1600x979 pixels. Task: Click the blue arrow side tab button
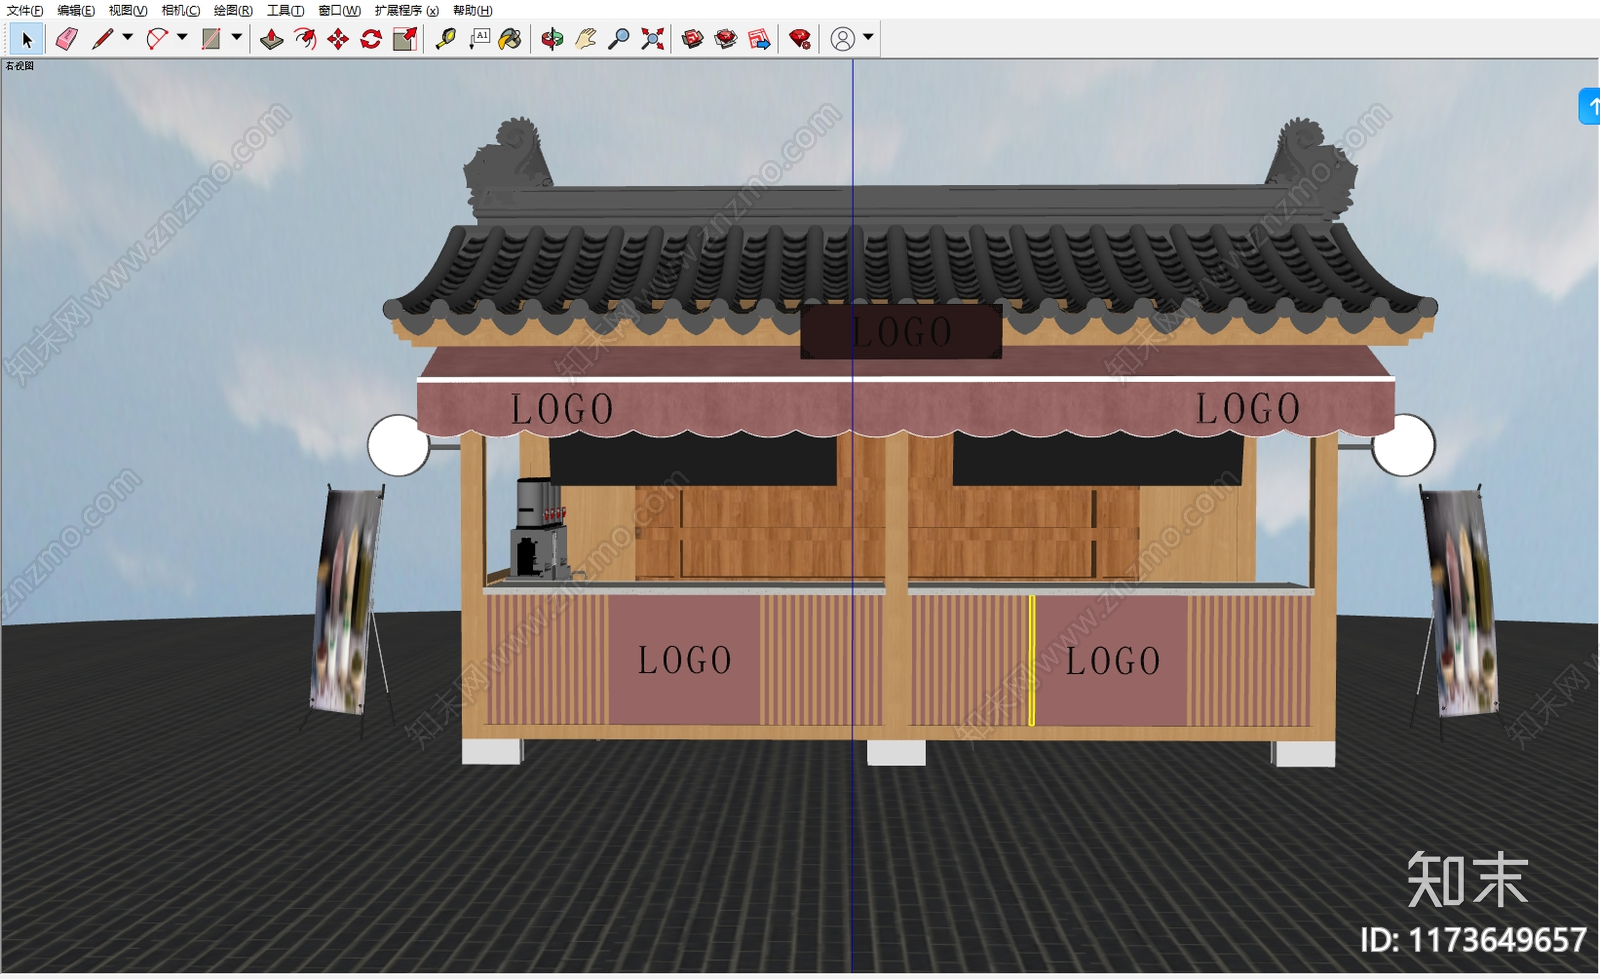[1589, 106]
